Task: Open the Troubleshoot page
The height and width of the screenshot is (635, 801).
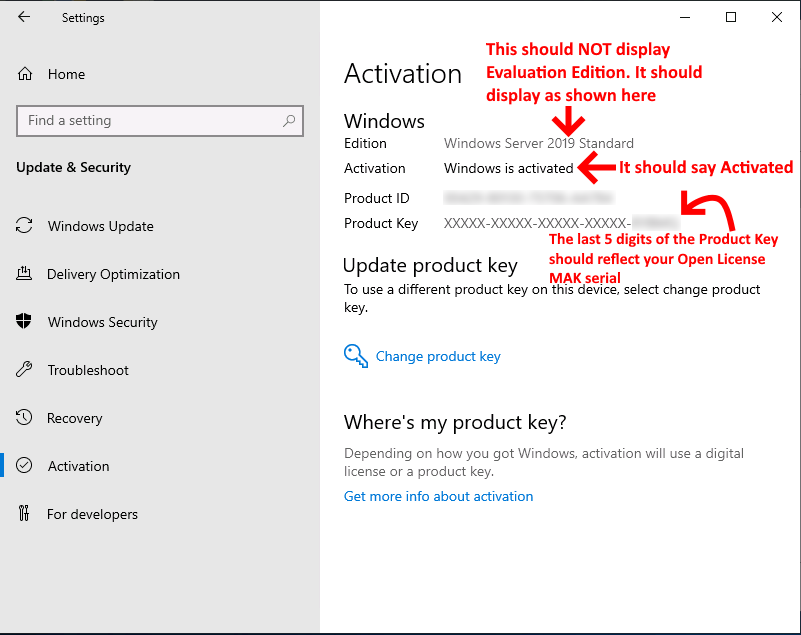Action: (x=88, y=370)
